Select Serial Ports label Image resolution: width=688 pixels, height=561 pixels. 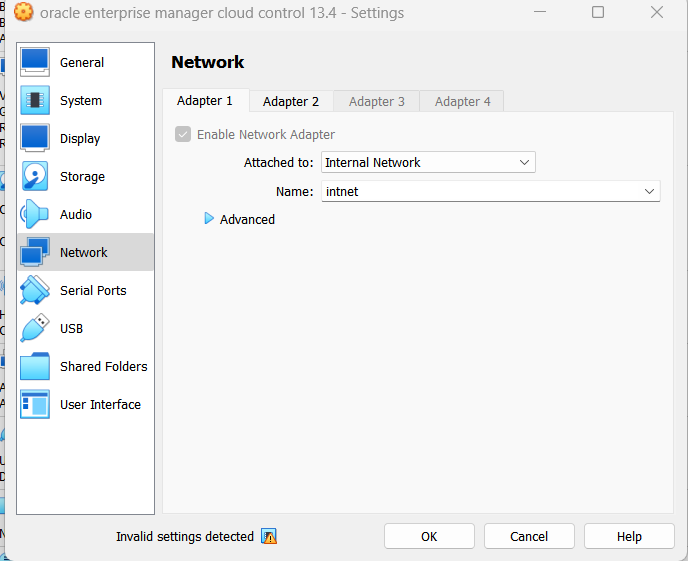[93, 290]
